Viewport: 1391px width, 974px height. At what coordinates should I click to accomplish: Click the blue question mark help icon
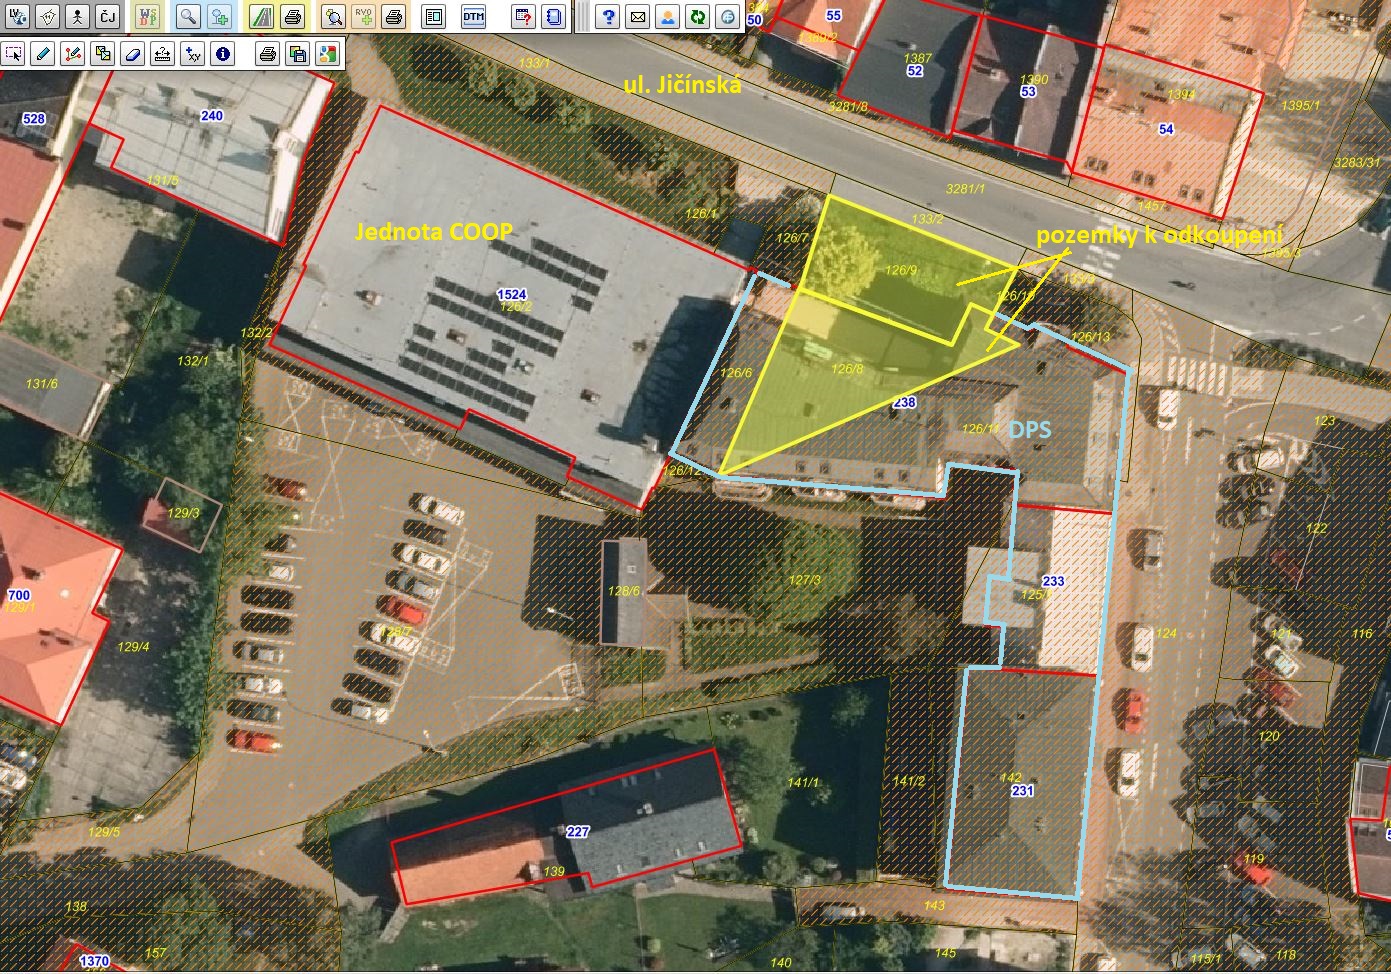[x=607, y=17]
